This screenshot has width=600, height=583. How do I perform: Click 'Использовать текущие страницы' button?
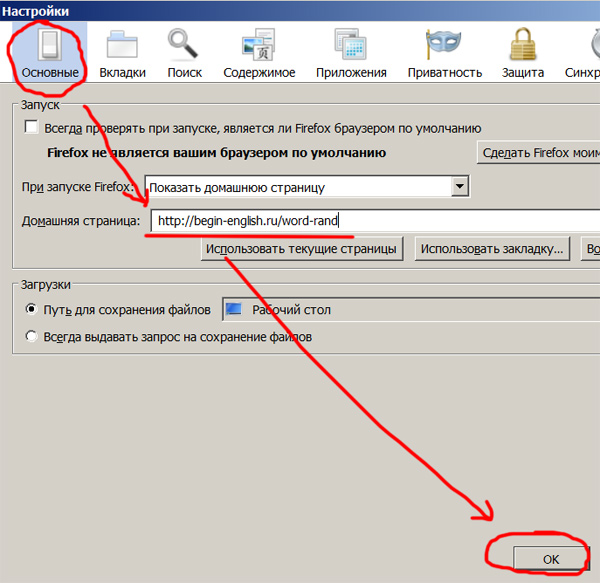(301, 249)
